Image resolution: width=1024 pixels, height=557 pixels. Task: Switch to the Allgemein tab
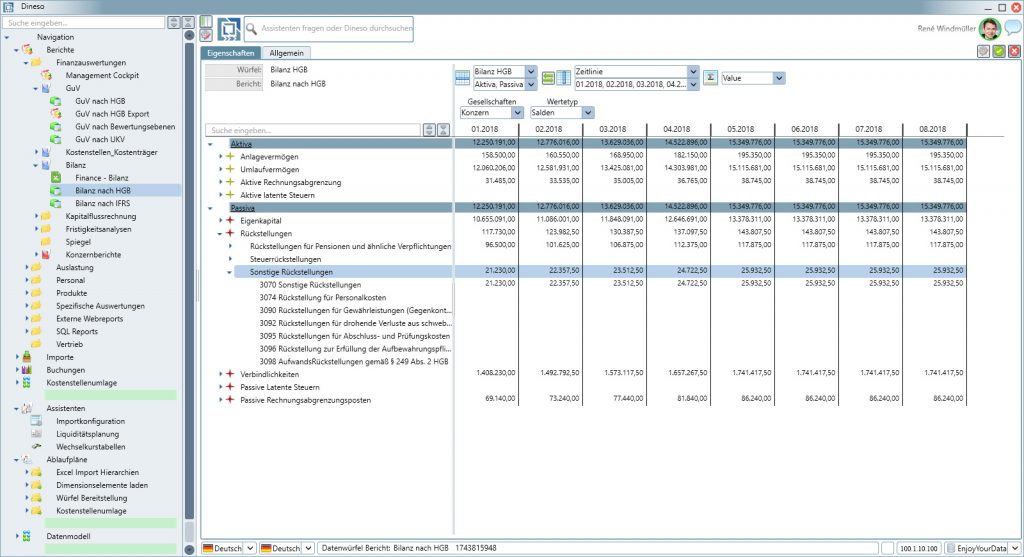[288, 53]
